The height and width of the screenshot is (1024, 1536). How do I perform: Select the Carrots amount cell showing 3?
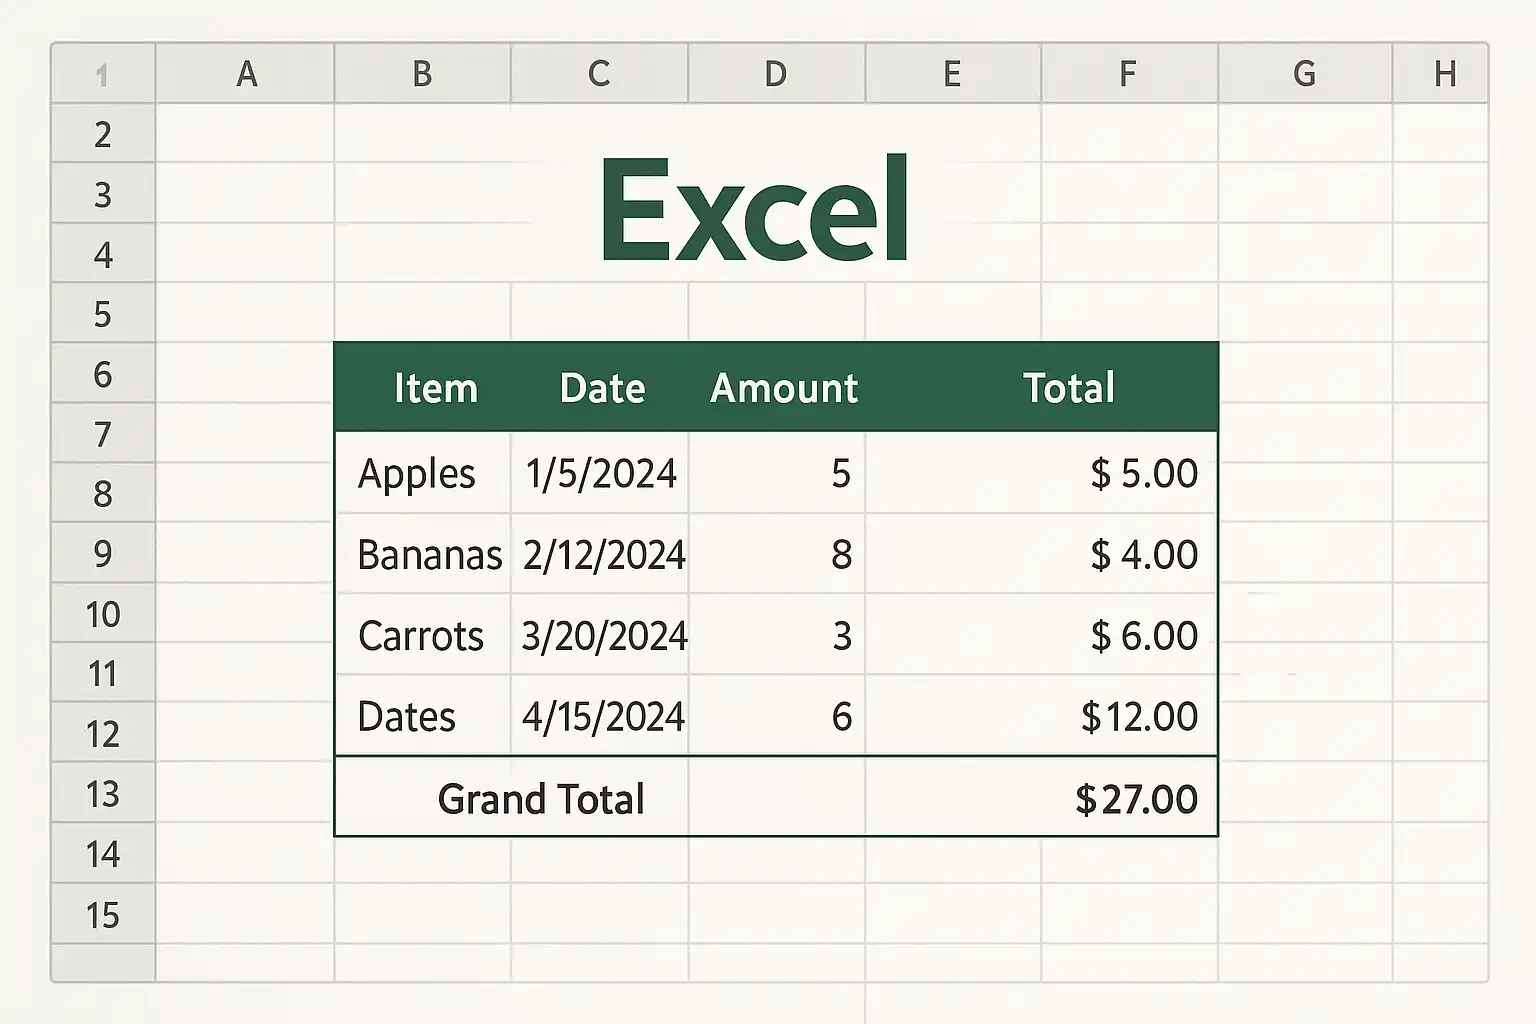pyautogui.click(x=841, y=636)
